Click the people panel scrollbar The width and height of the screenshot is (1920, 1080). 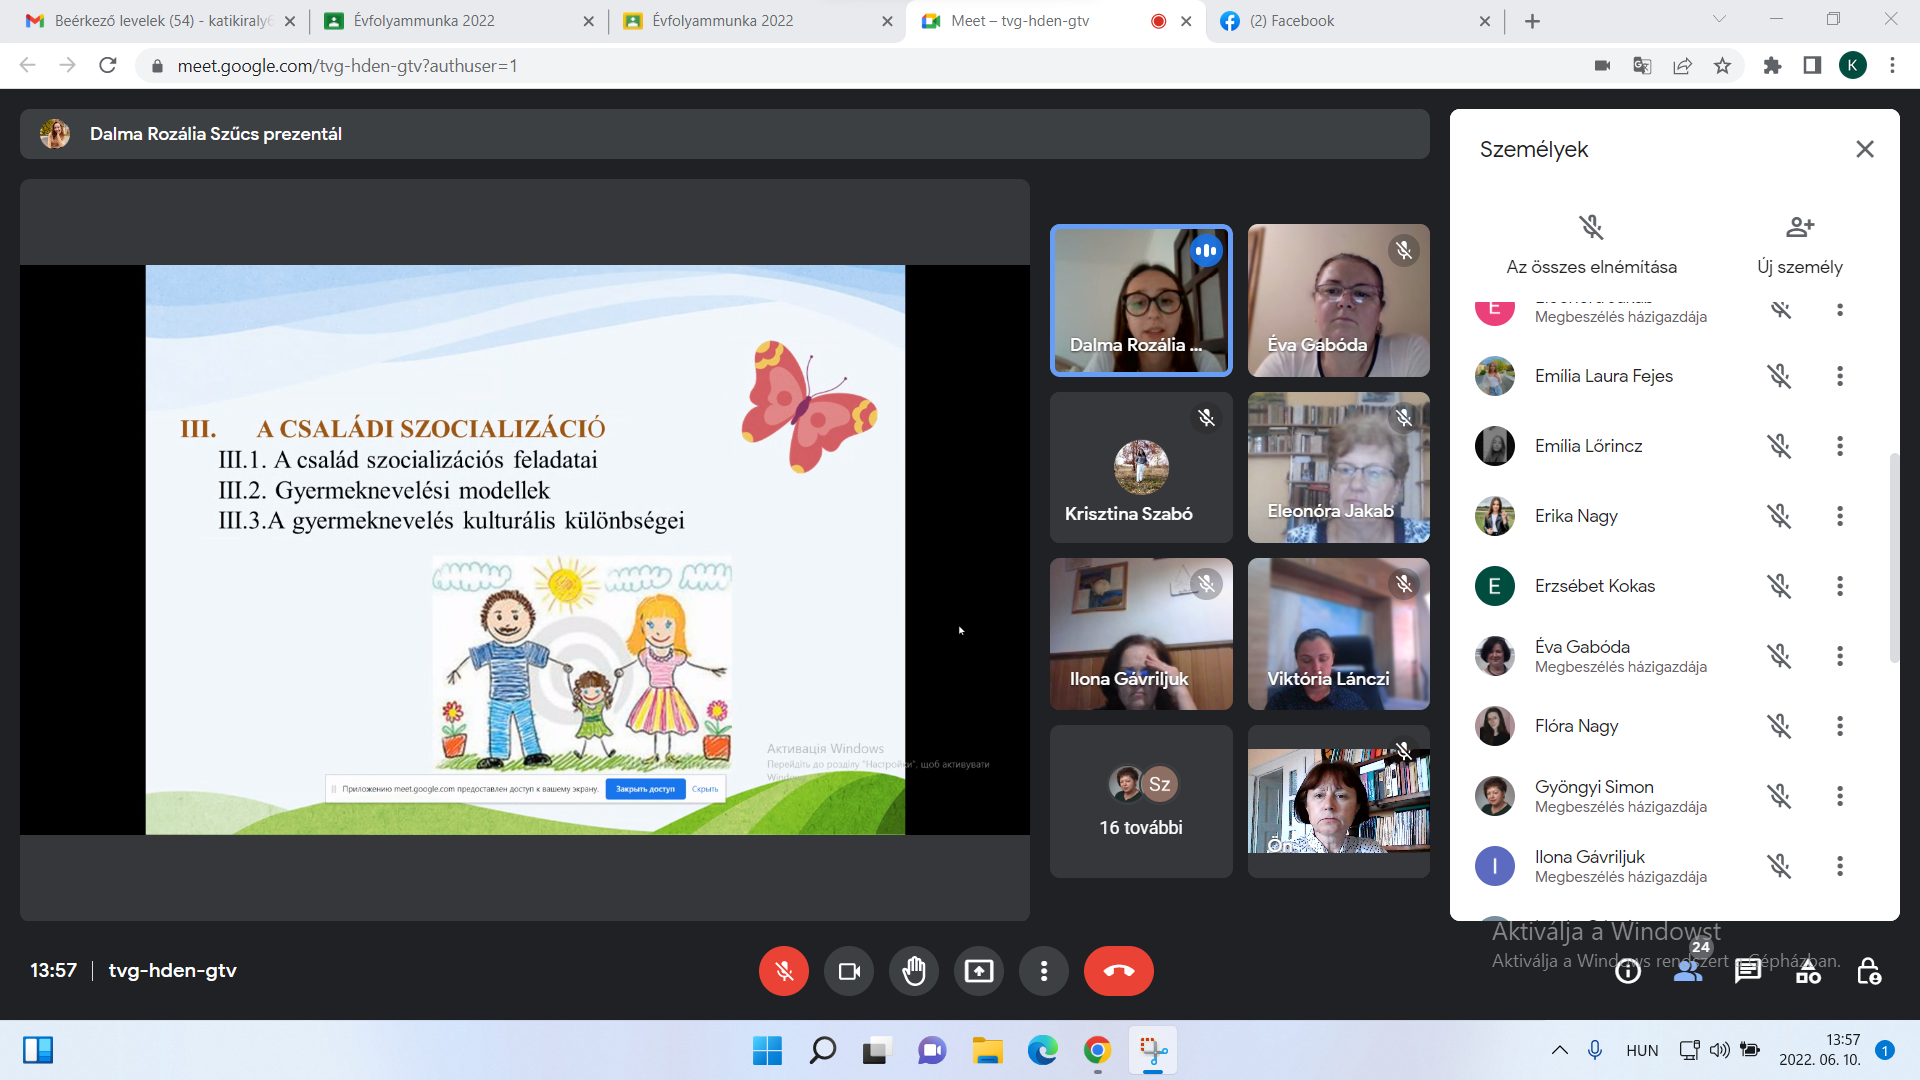pyautogui.click(x=1893, y=557)
